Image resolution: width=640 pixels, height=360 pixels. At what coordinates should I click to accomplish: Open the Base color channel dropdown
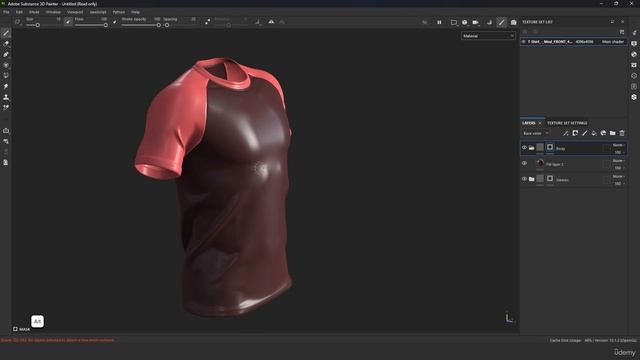click(536, 133)
